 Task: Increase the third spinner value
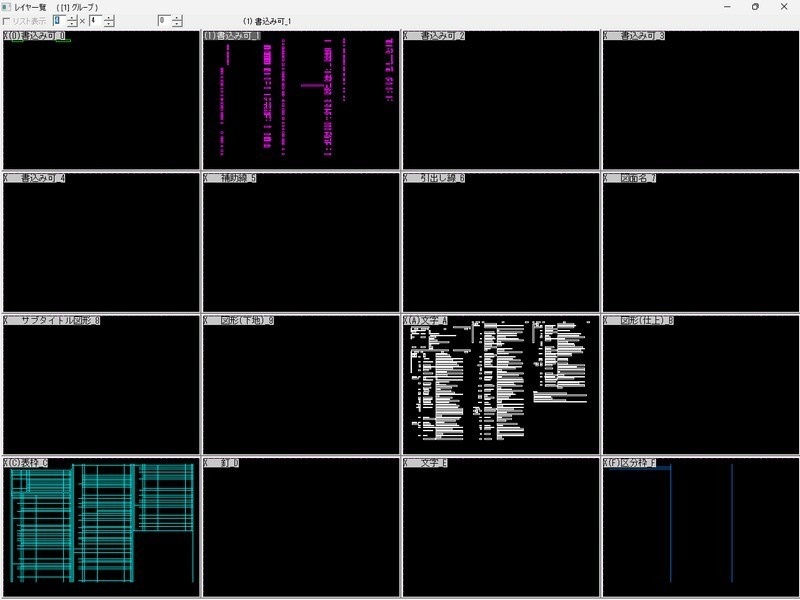tap(177, 18)
